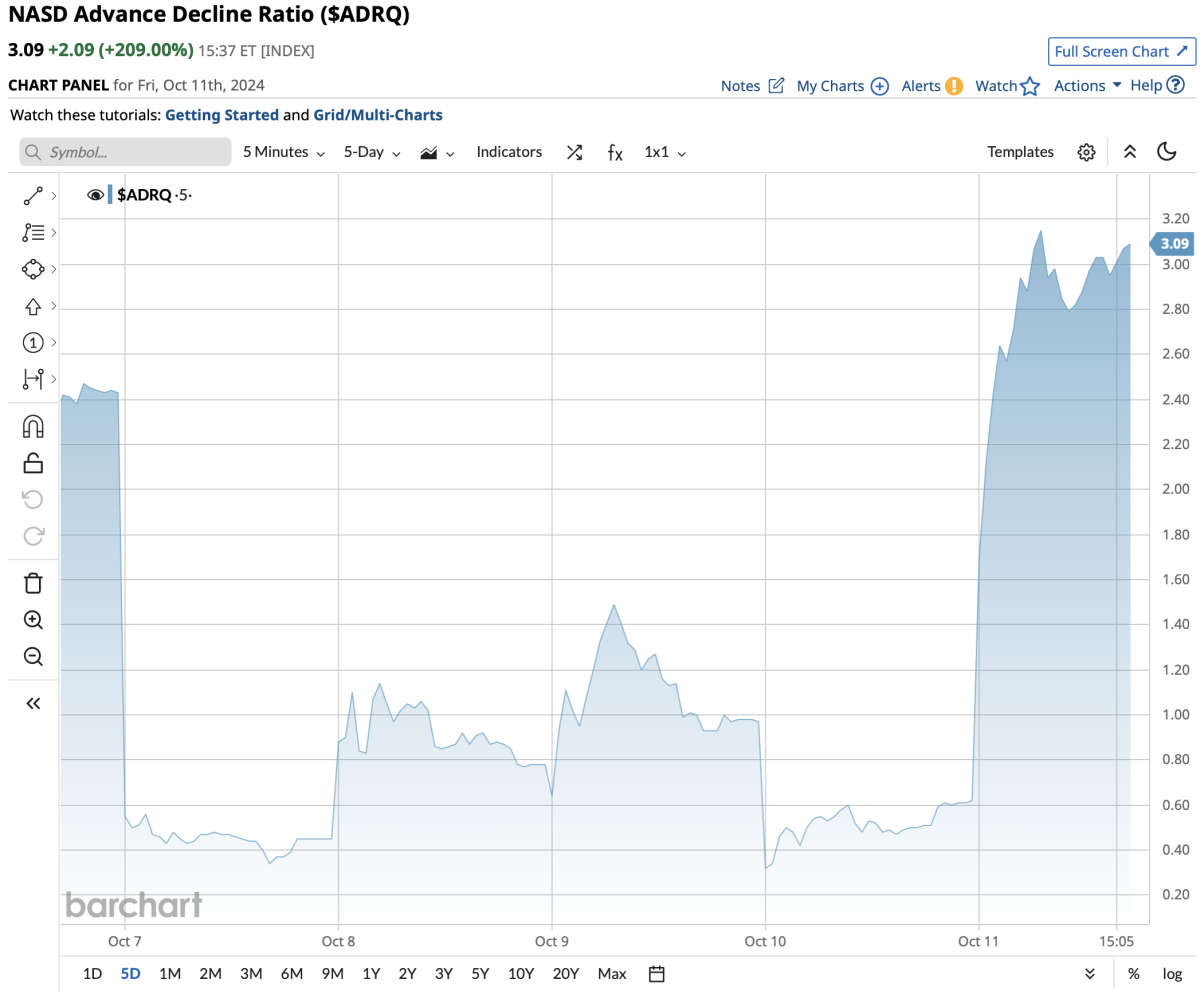Open the 1x1 grid layout dropdown

tap(665, 152)
